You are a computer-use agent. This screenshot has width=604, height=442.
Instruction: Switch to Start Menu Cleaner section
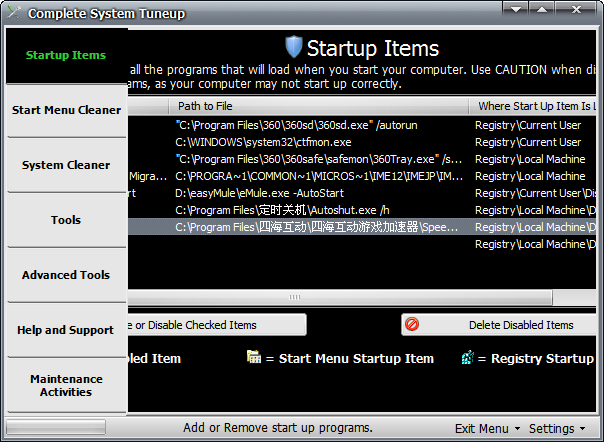click(x=66, y=110)
